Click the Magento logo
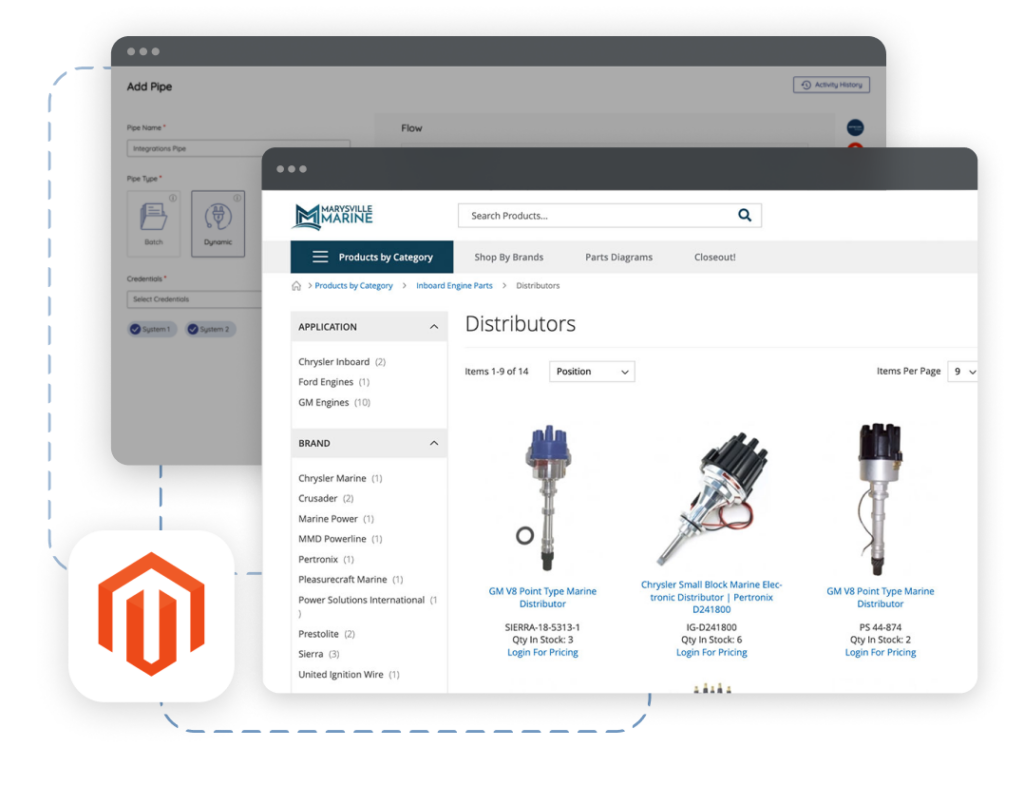 (152, 614)
